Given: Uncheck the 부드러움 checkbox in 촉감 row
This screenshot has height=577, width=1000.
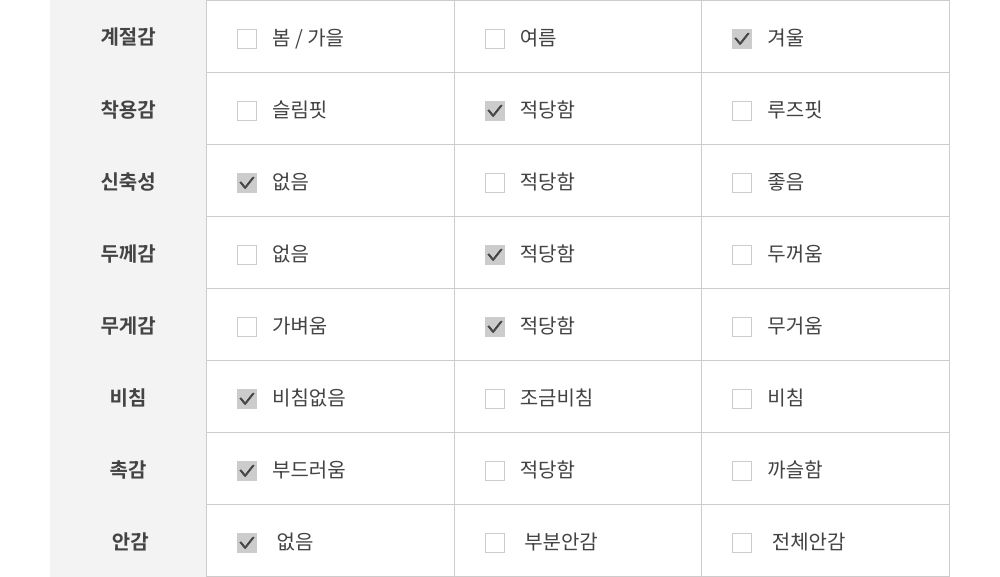Looking at the screenshot, I should pyautogui.click(x=247, y=471).
